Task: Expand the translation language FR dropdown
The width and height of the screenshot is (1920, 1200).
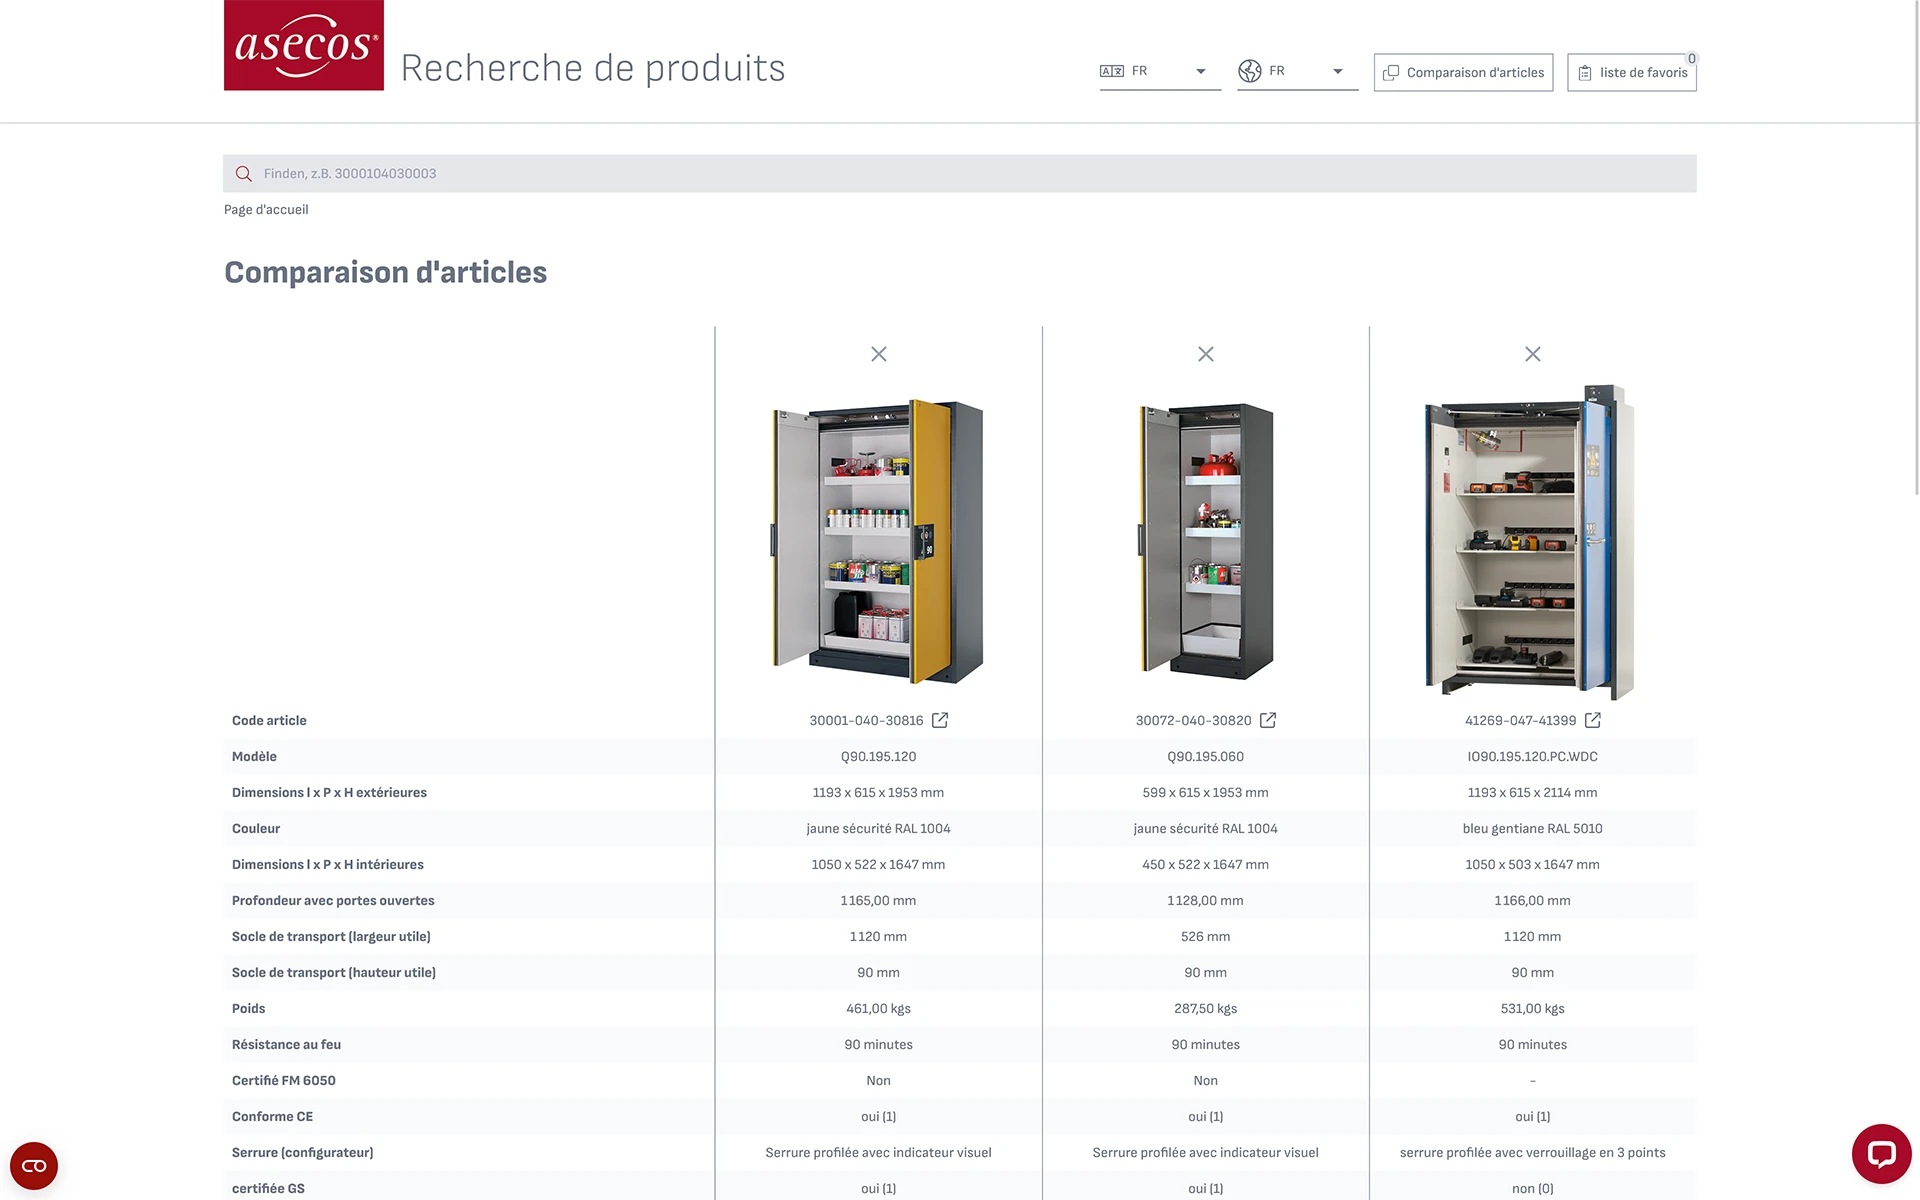Action: (1200, 70)
